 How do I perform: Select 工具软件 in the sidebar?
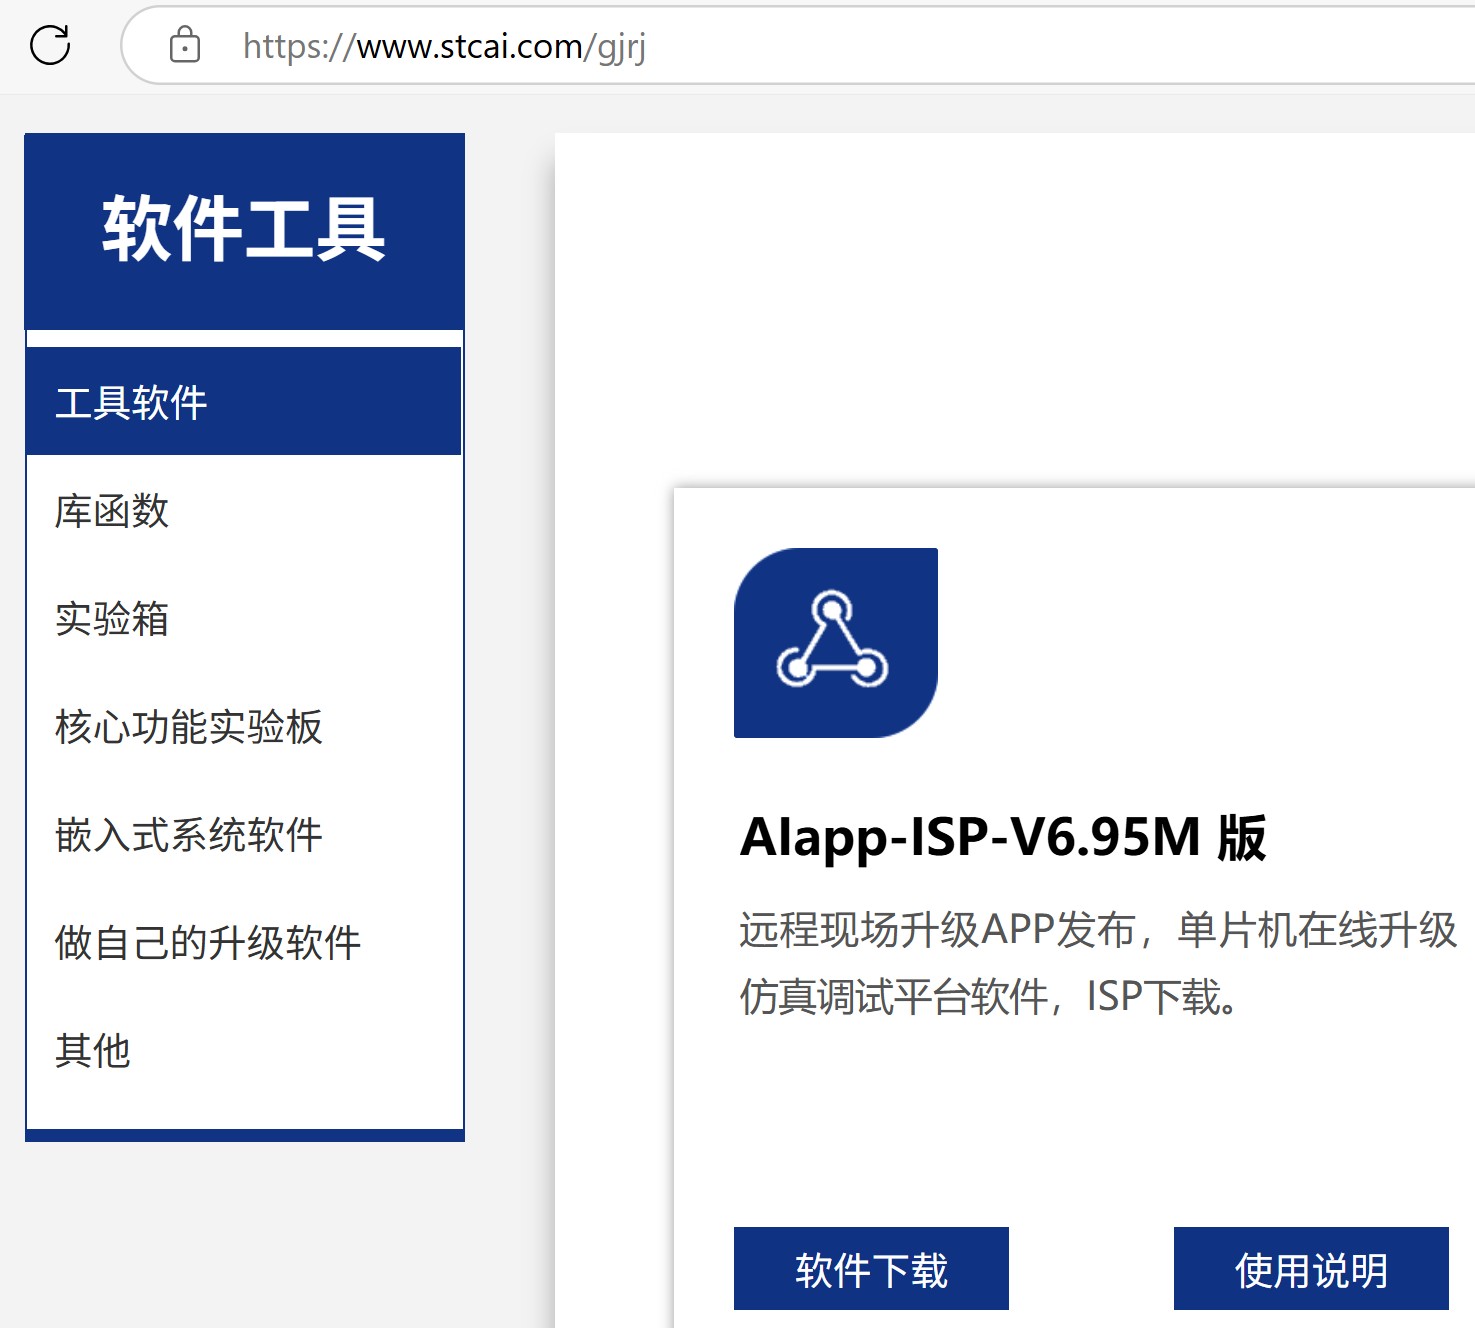pyautogui.click(x=244, y=402)
